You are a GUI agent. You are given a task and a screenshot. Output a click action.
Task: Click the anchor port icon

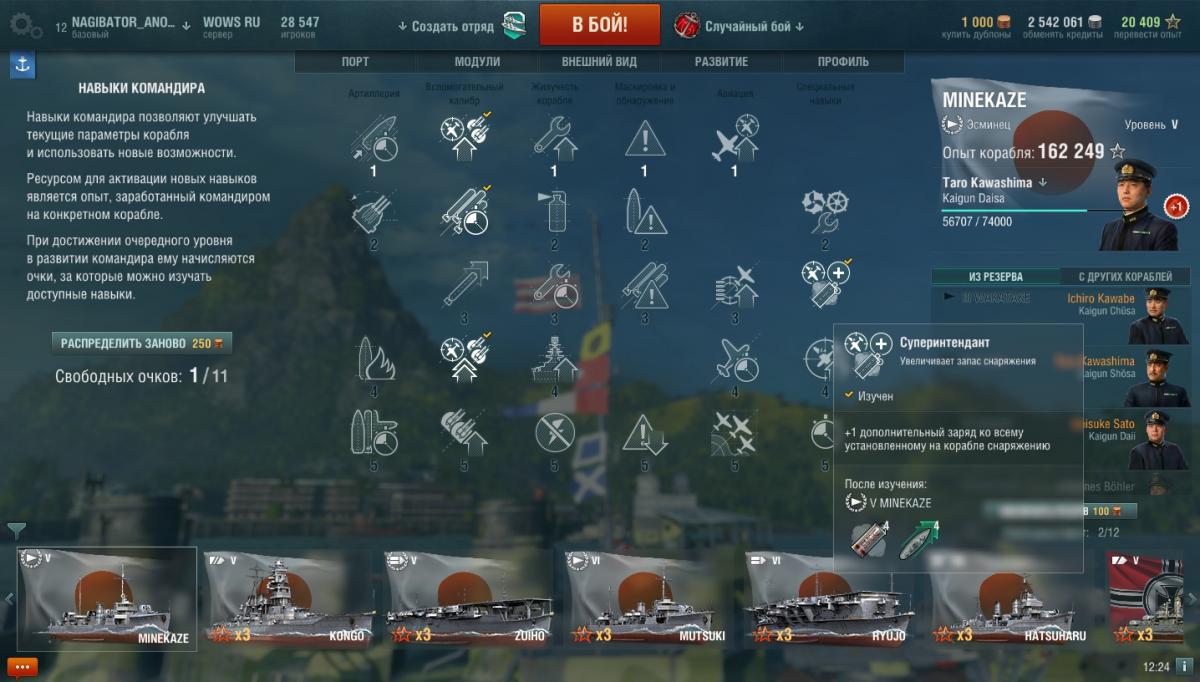pyautogui.click(x=22, y=66)
